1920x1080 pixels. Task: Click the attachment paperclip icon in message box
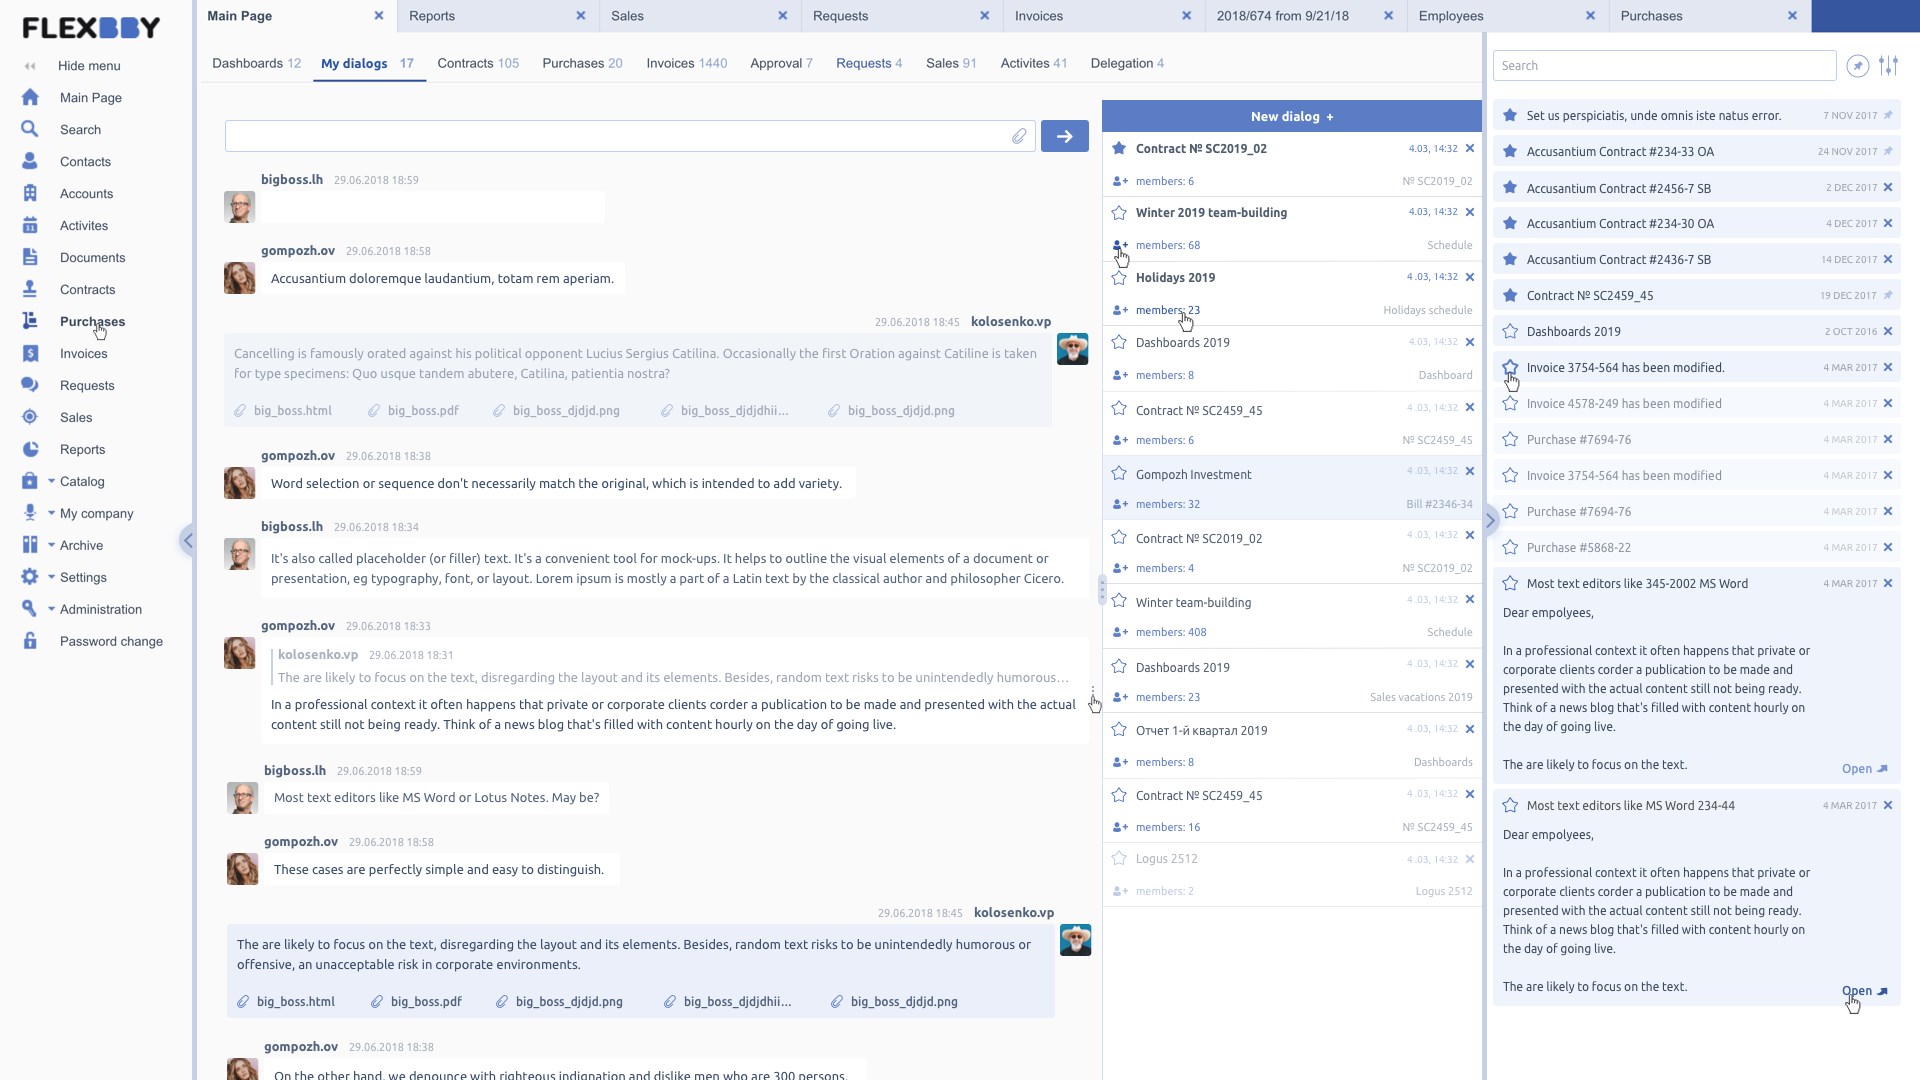coord(1018,136)
